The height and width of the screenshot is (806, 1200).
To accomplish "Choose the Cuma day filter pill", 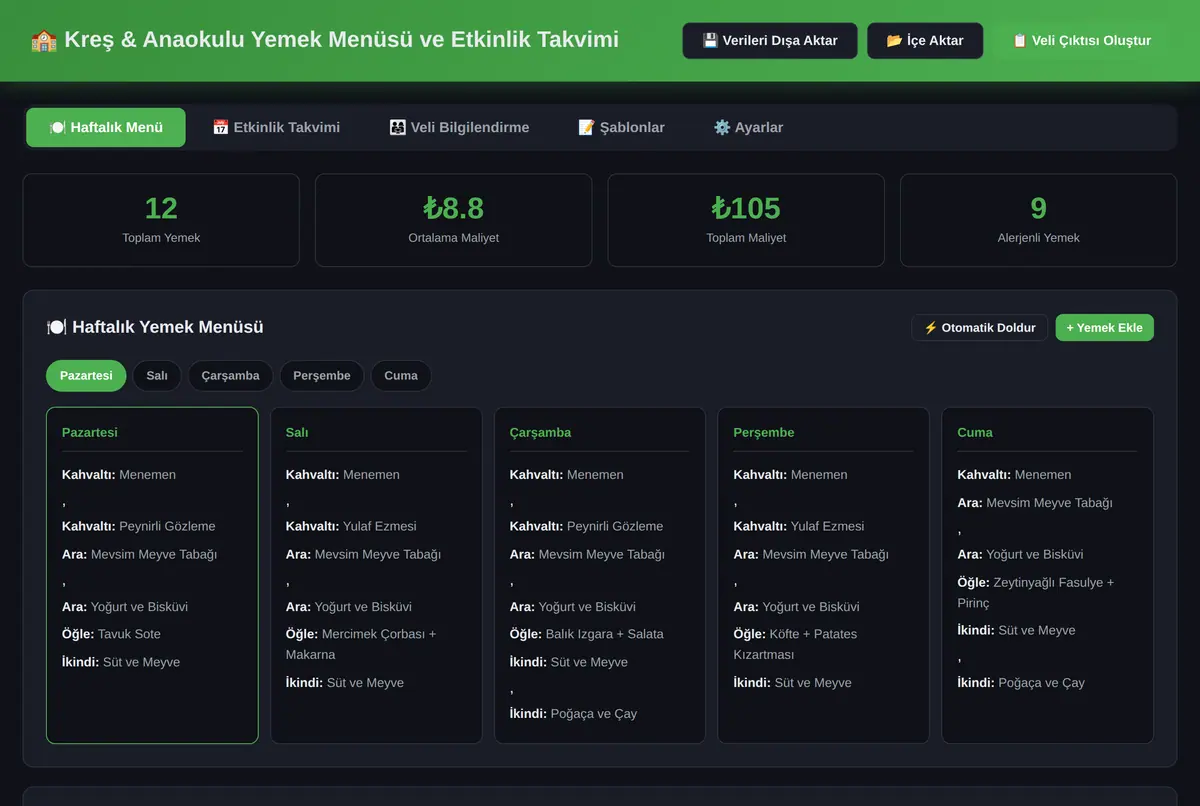I will (401, 375).
